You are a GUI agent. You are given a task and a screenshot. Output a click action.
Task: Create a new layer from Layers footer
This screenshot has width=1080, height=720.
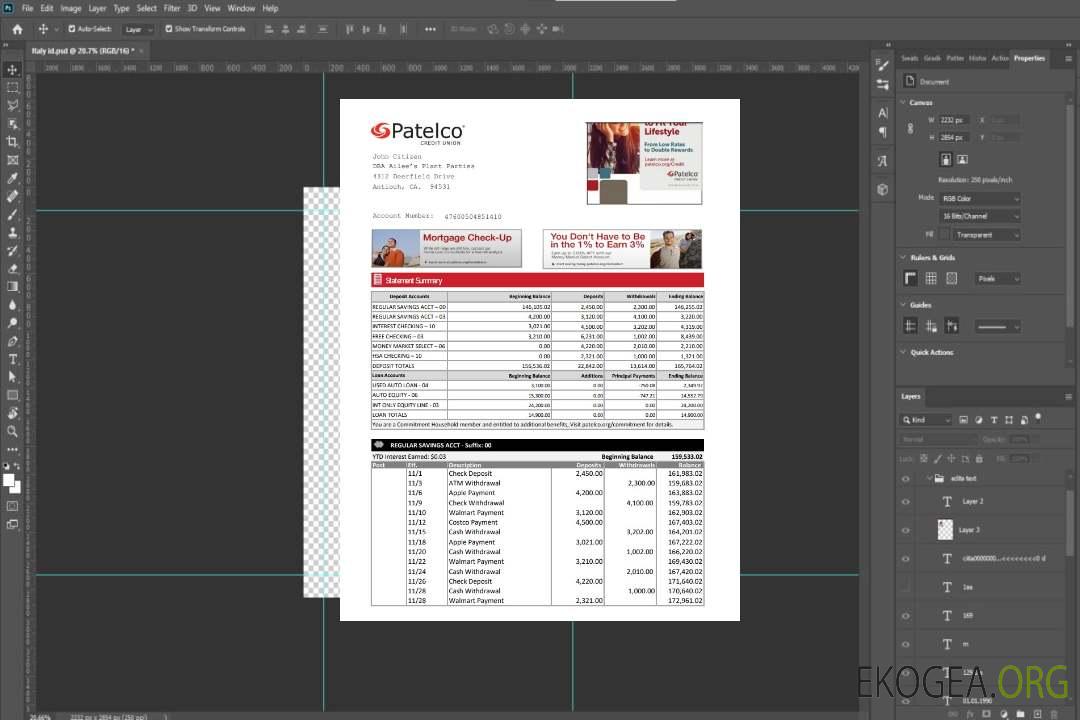tap(1037, 714)
